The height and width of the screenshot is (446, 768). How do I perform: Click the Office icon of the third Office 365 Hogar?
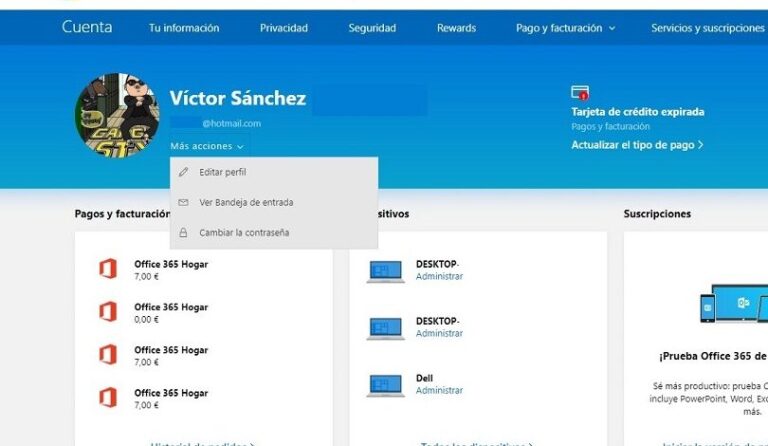pos(108,354)
